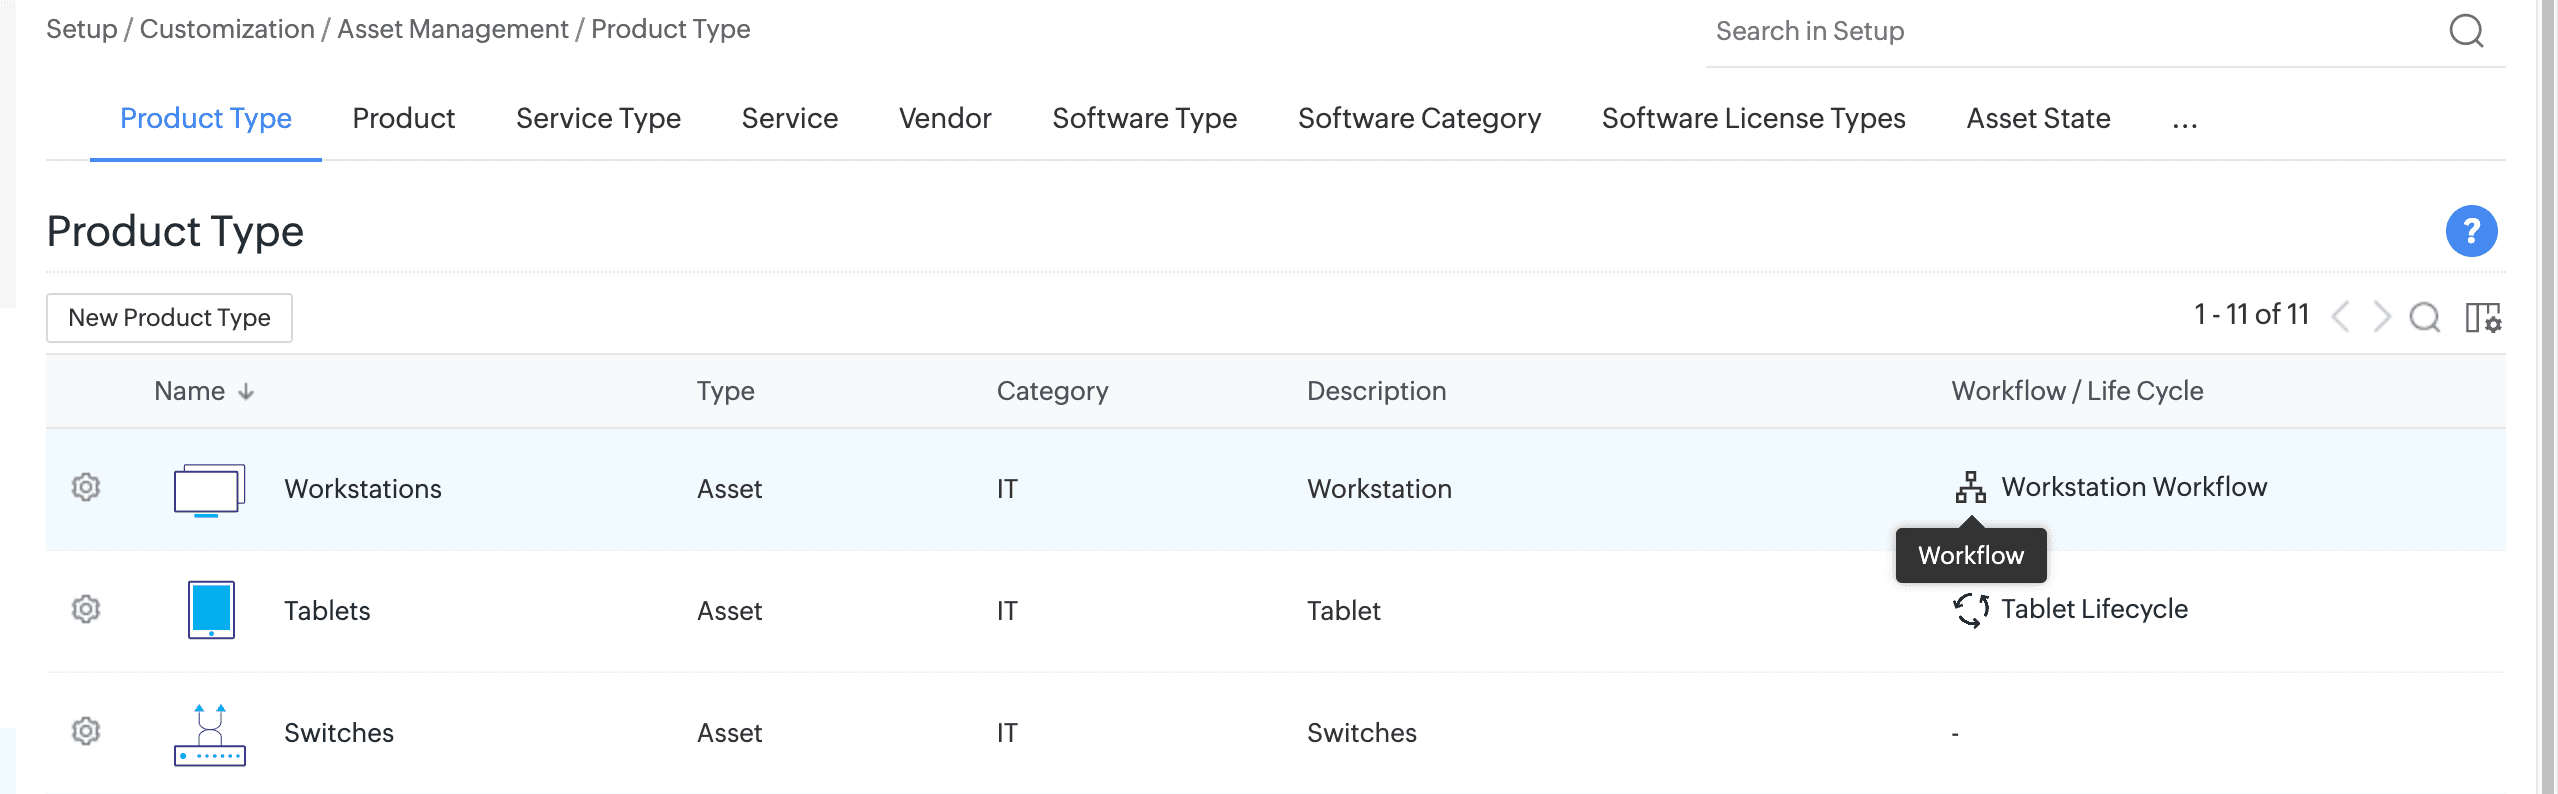Viewport: 2558px width, 794px height.
Task: Click the Workstation Workflow icon
Action: [x=1970, y=487]
